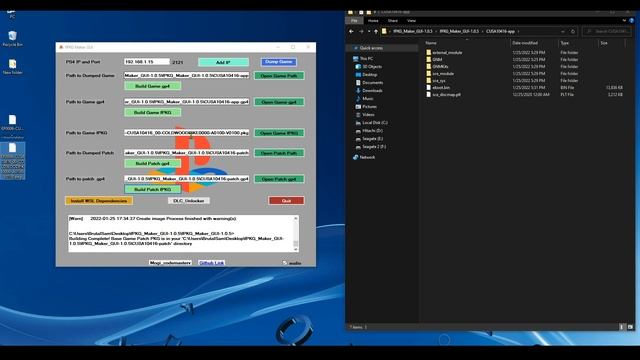Click the PS4 IP address field
This screenshot has width=640, height=360.
coord(147,62)
